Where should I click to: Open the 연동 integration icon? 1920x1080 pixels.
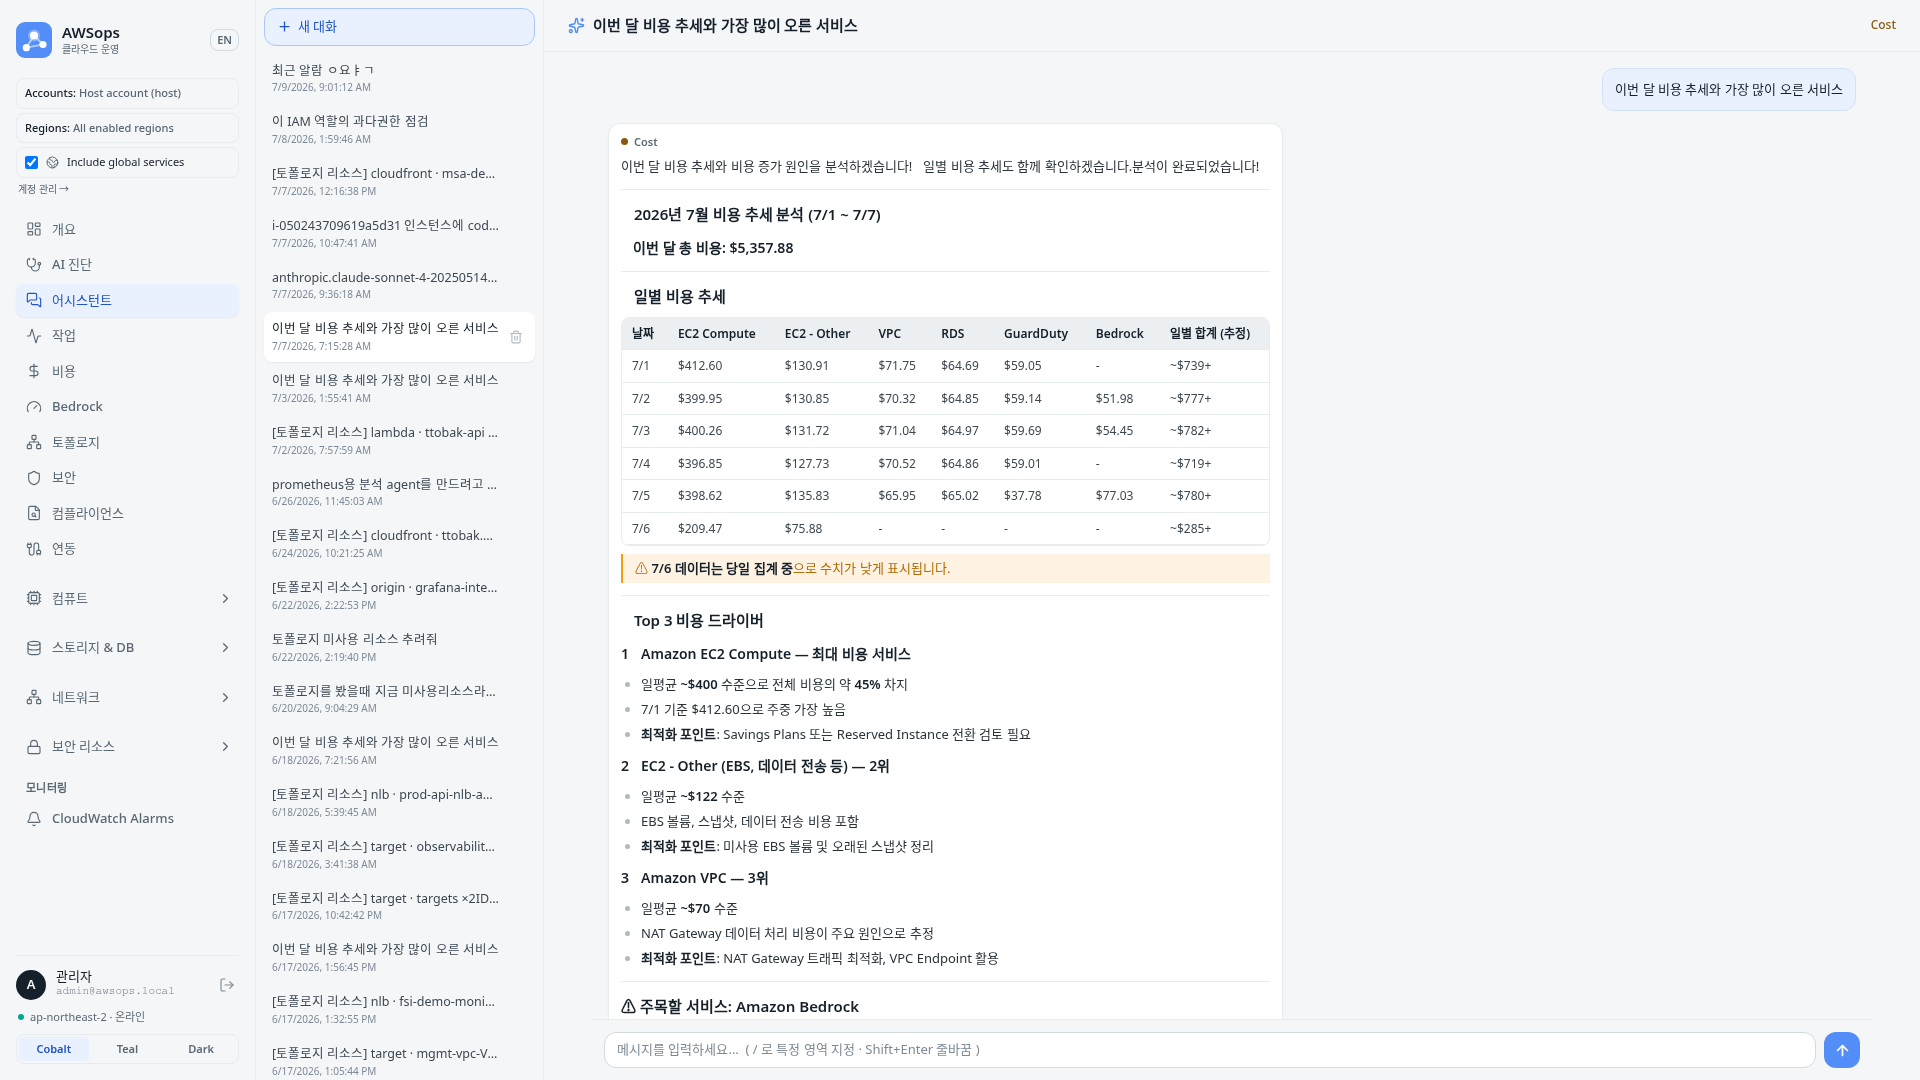34,549
